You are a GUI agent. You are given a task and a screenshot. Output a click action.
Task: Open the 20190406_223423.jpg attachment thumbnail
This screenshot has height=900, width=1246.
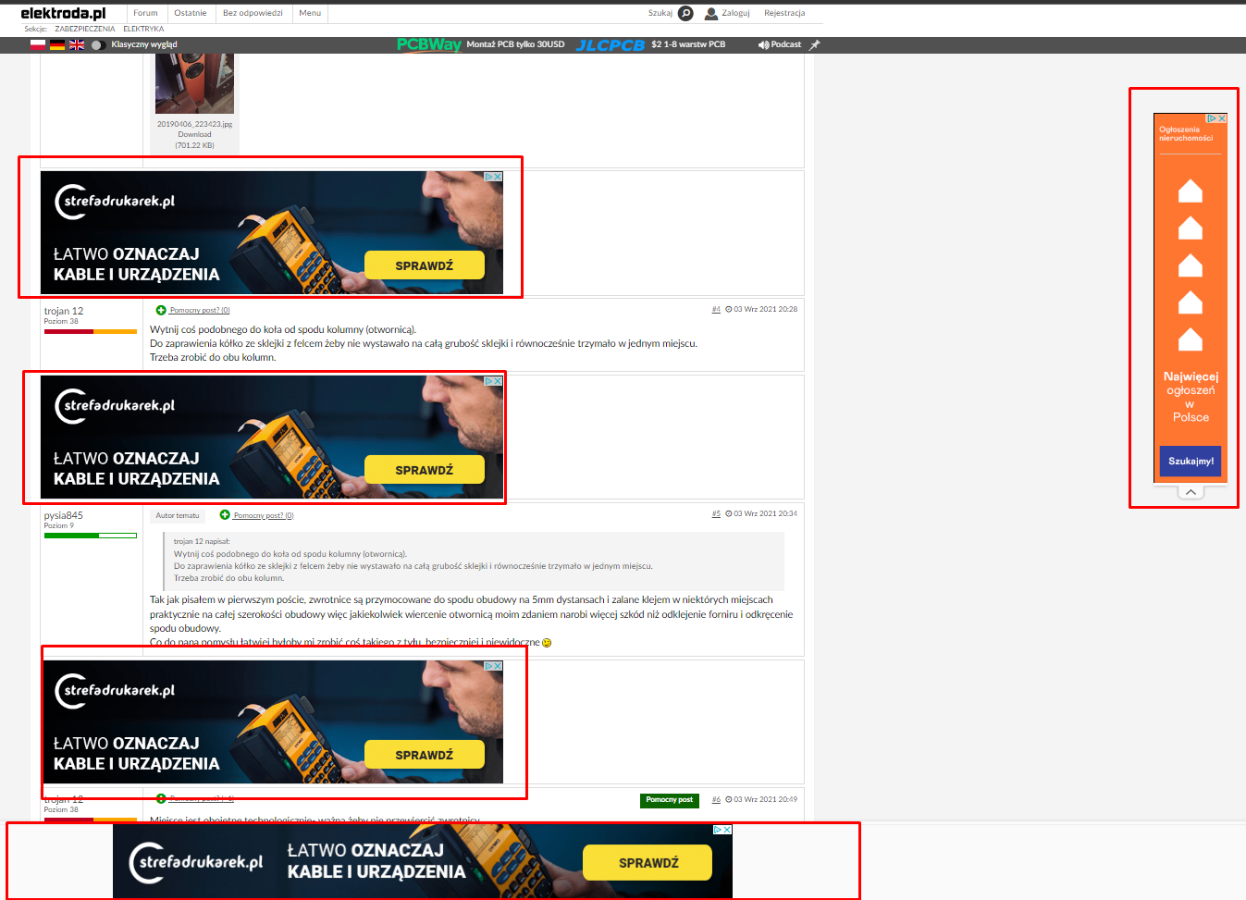[194, 84]
